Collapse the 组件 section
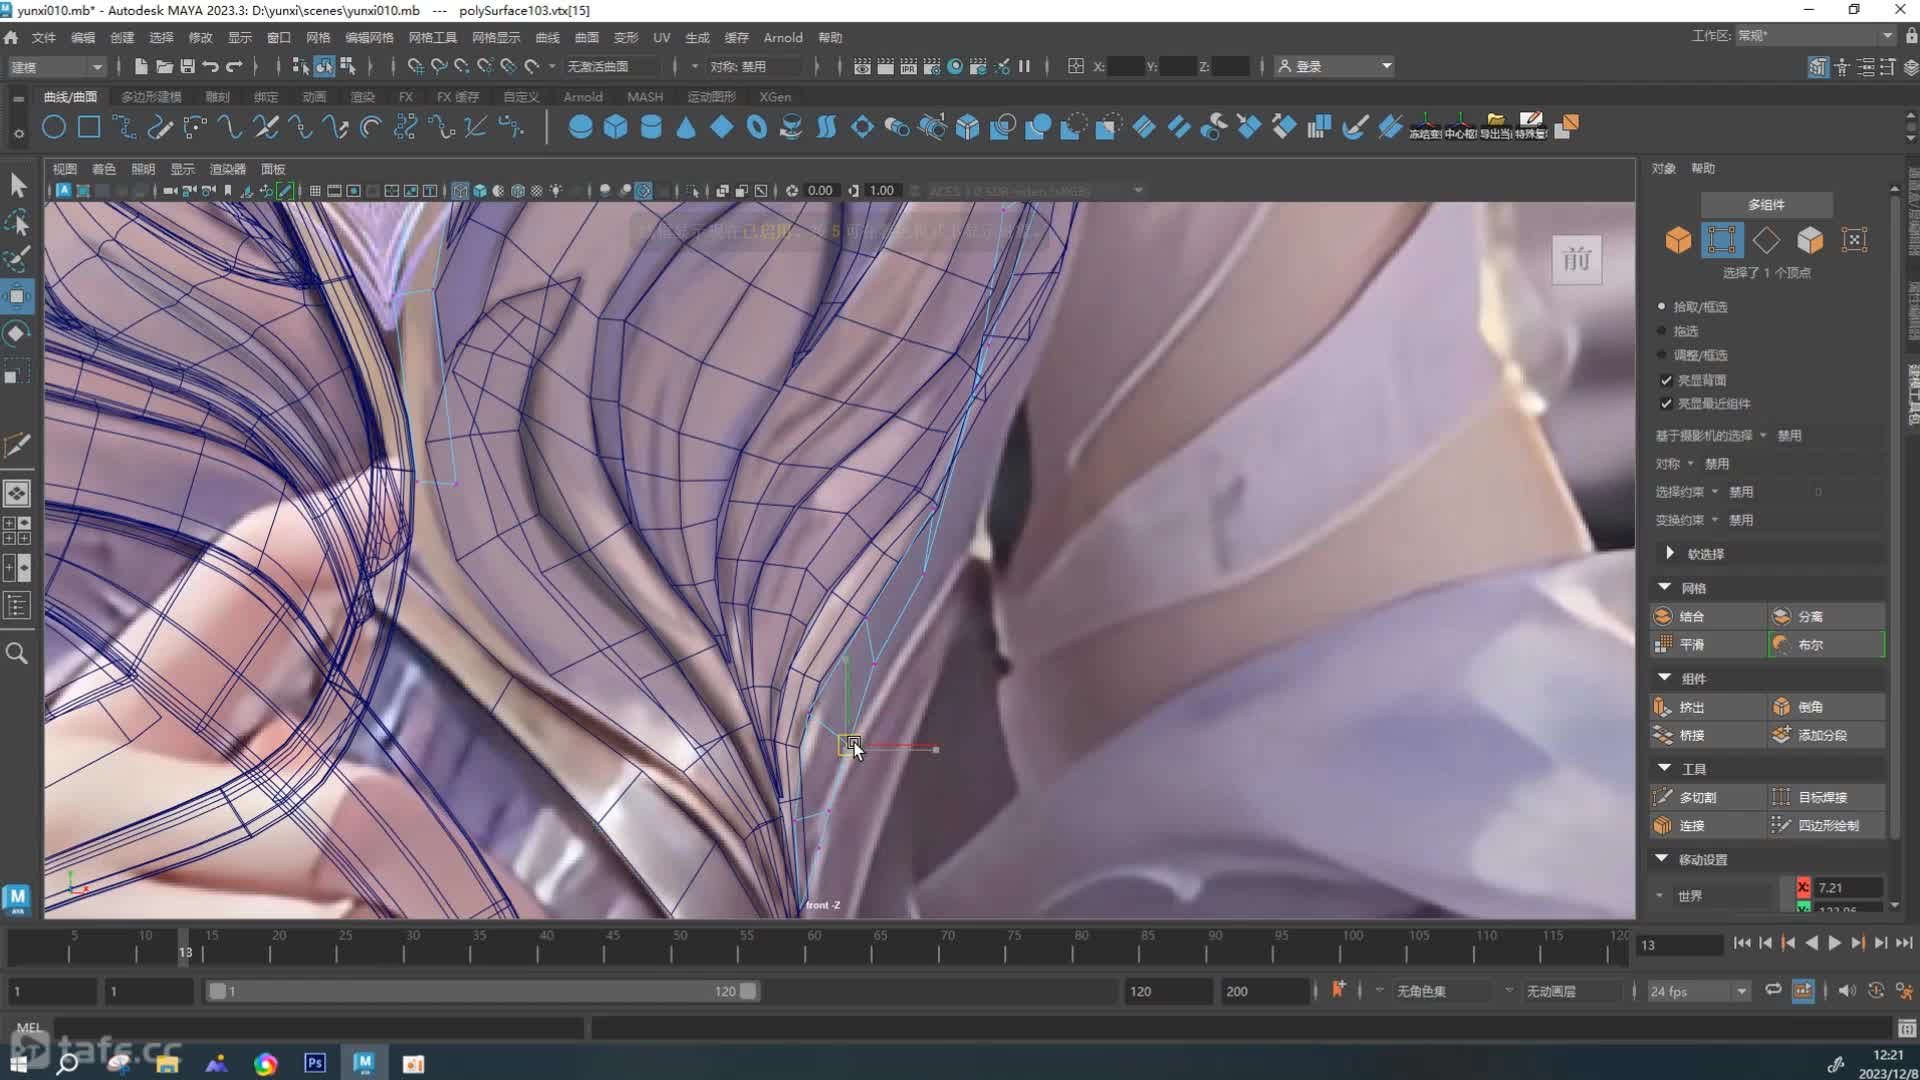Image resolution: width=1920 pixels, height=1080 pixels. pos(1664,678)
